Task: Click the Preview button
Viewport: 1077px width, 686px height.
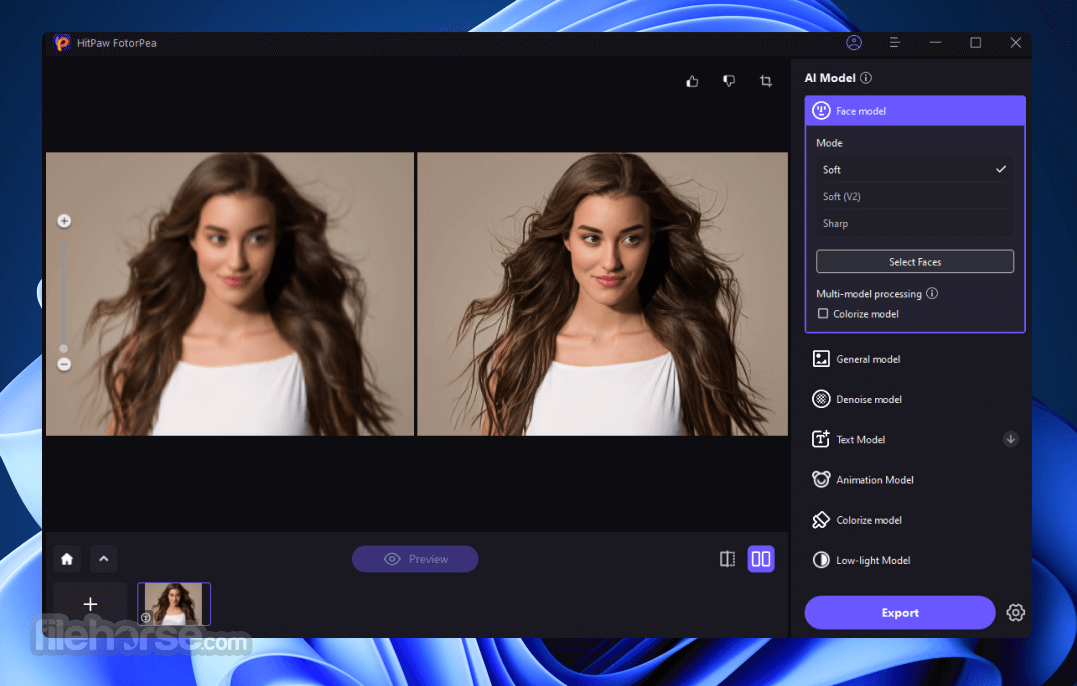Action: tap(415, 559)
